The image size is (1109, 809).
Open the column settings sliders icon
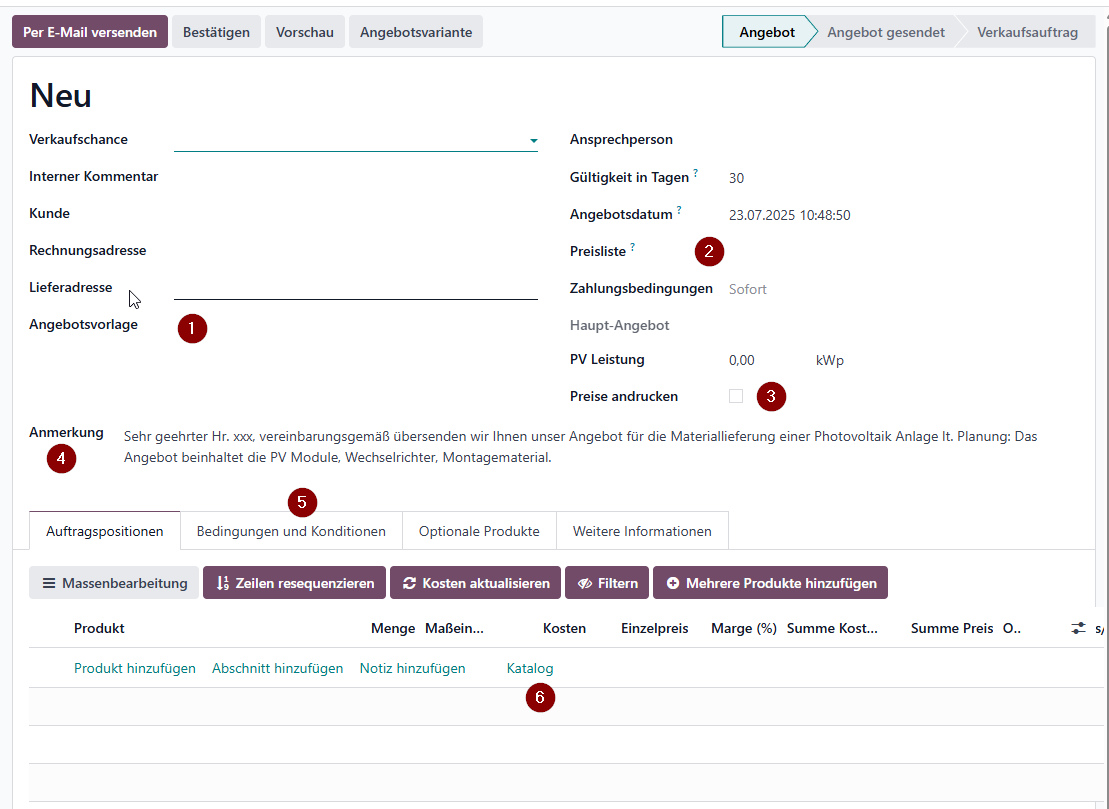coord(1078,628)
